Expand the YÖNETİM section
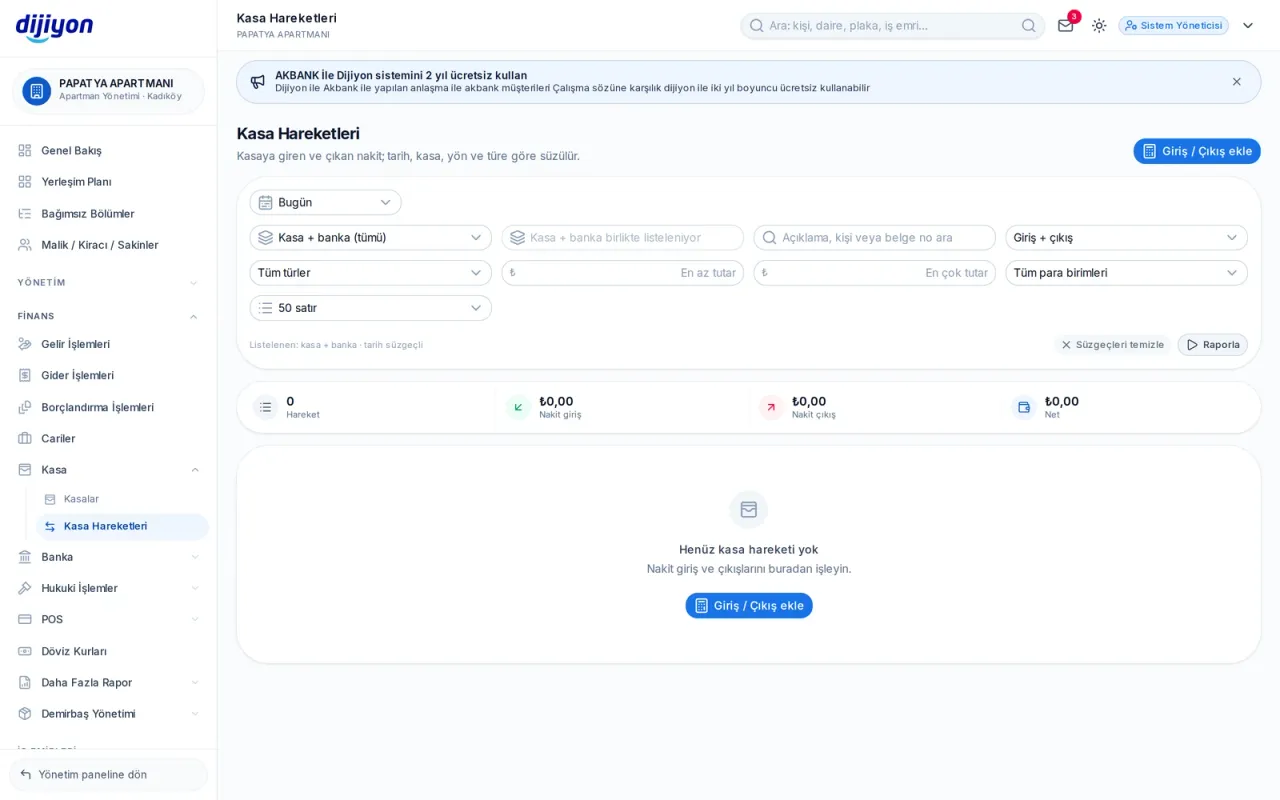 pyautogui.click(x=108, y=283)
